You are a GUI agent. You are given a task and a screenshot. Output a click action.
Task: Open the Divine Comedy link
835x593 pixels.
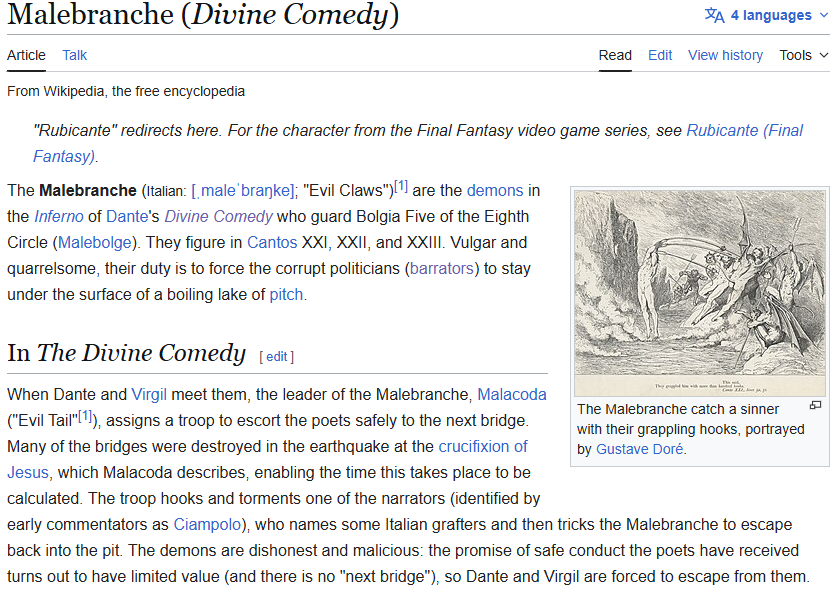click(x=218, y=217)
